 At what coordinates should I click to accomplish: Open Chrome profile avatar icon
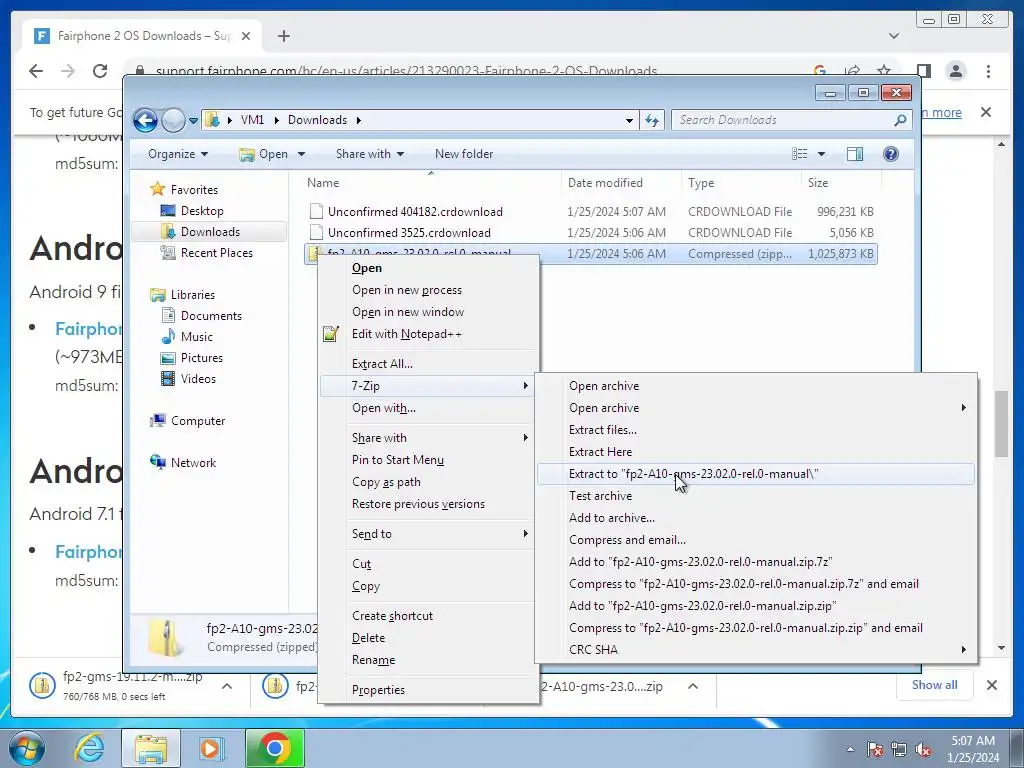(956, 71)
